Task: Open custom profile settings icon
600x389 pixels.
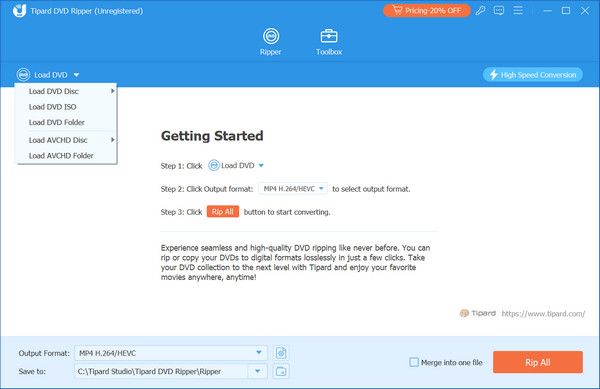Action: point(281,353)
